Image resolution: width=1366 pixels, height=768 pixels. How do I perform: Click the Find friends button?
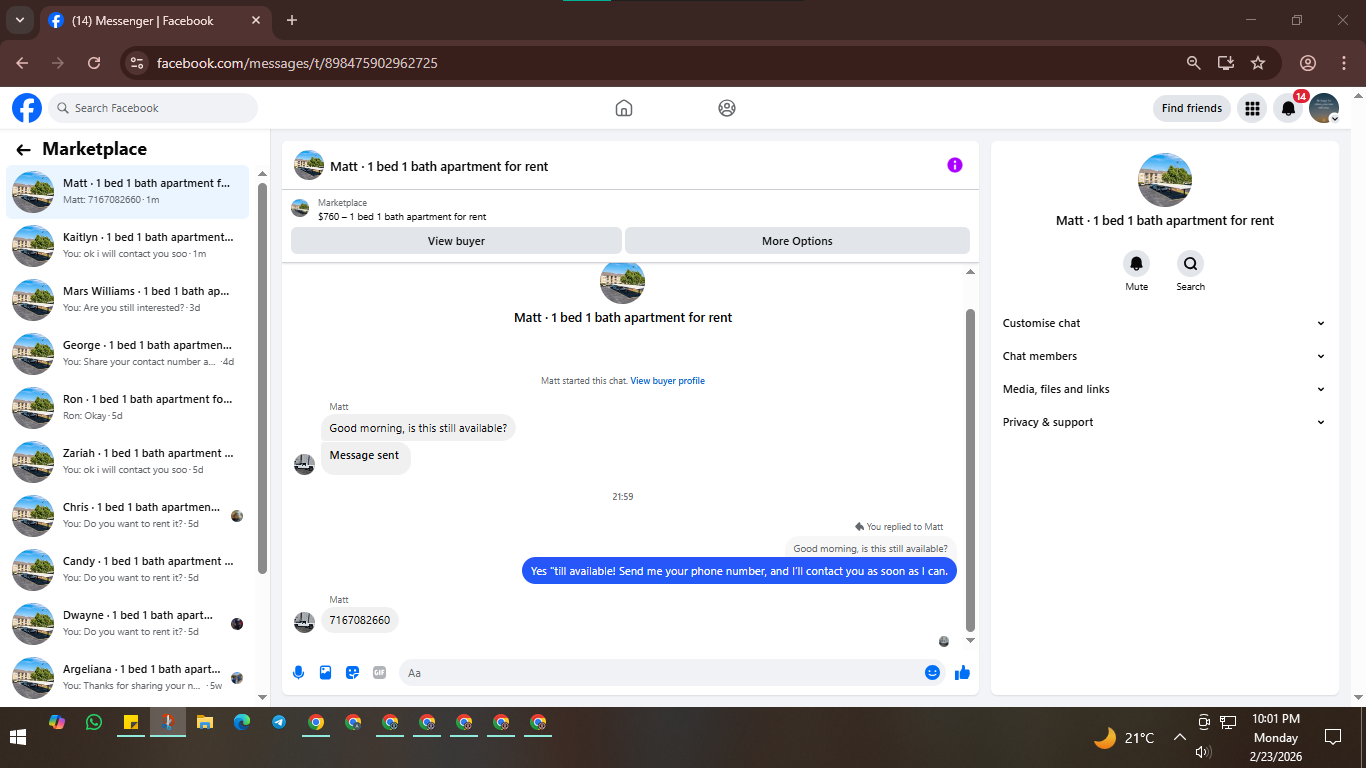1192,108
